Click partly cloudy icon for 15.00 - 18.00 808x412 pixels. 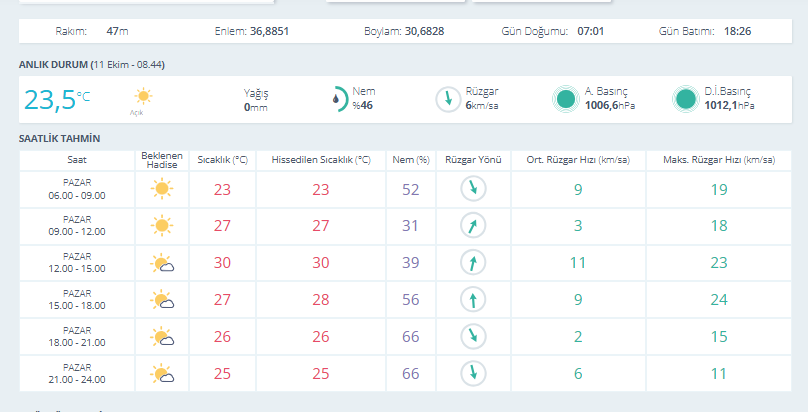click(x=162, y=300)
